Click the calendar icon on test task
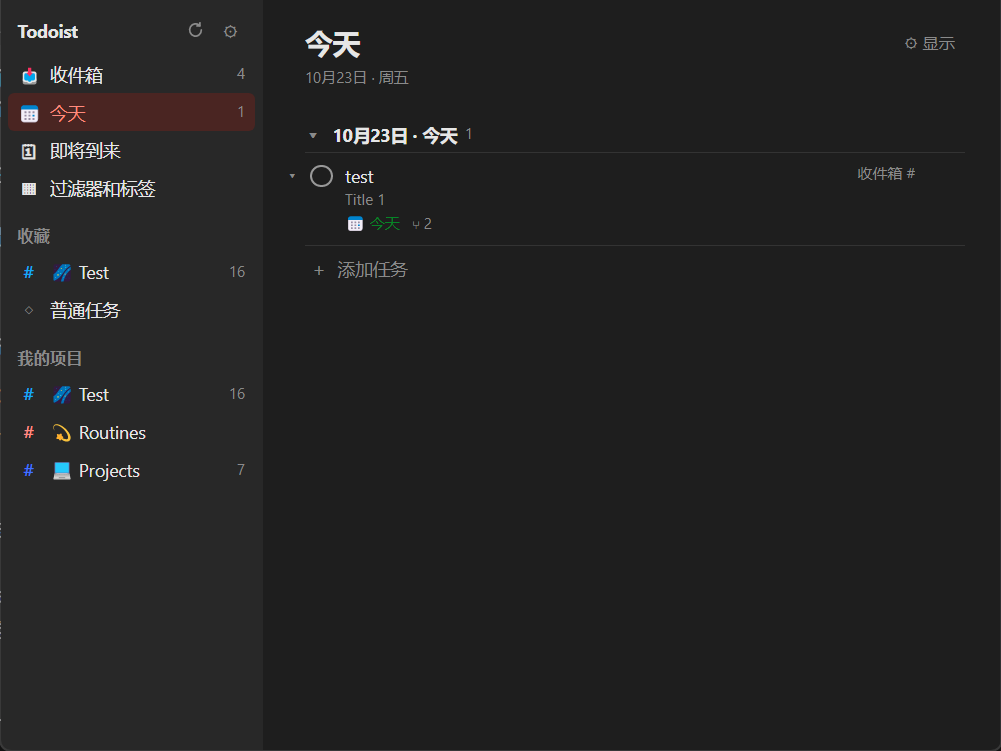 coord(356,224)
